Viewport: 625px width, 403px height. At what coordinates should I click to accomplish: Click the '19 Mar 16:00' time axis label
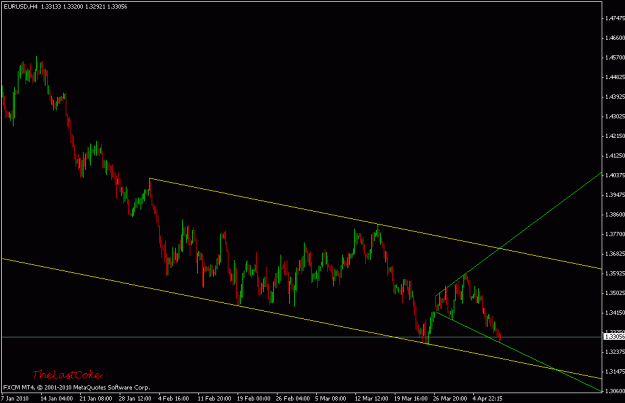(x=411, y=398)
